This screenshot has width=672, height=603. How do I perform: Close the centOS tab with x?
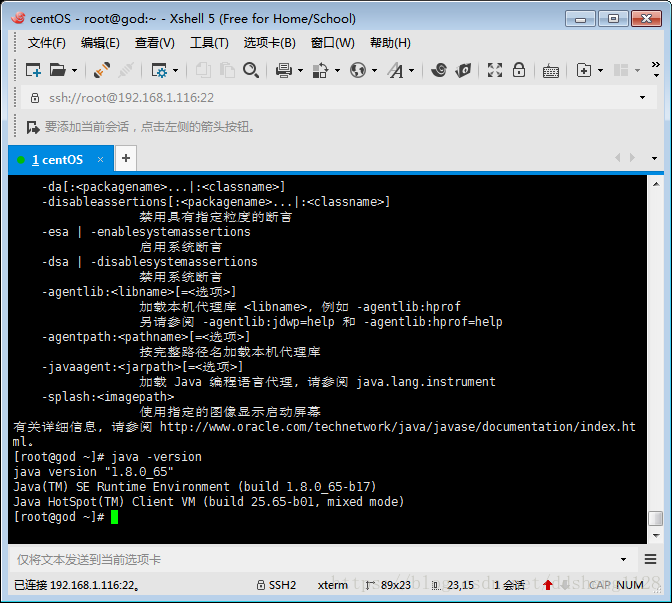(100, 160)
